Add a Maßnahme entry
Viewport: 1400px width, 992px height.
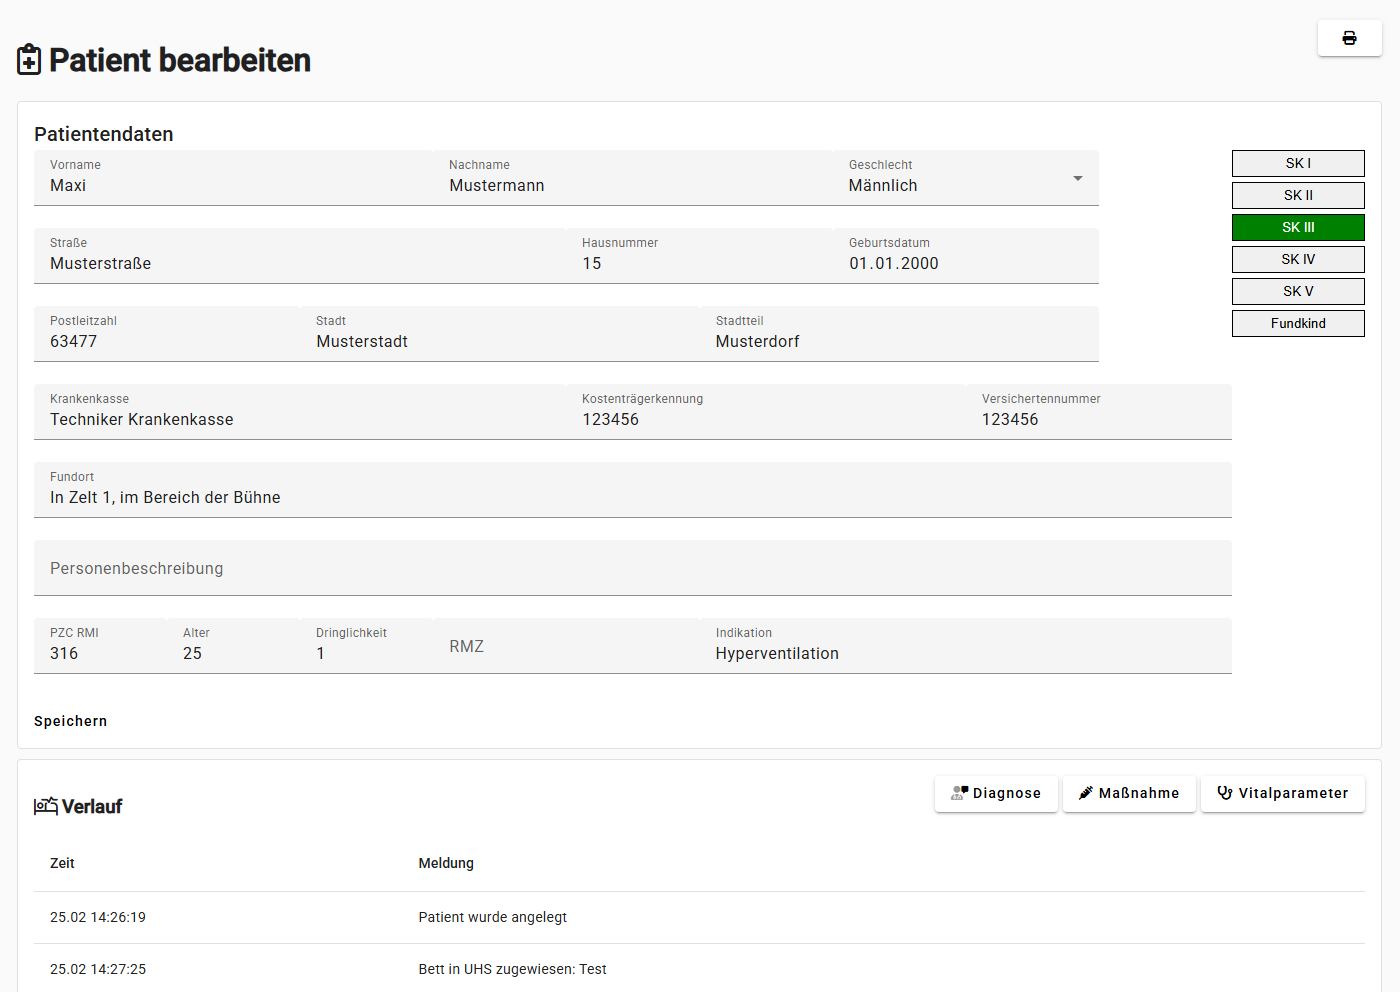pos(1129,793)
